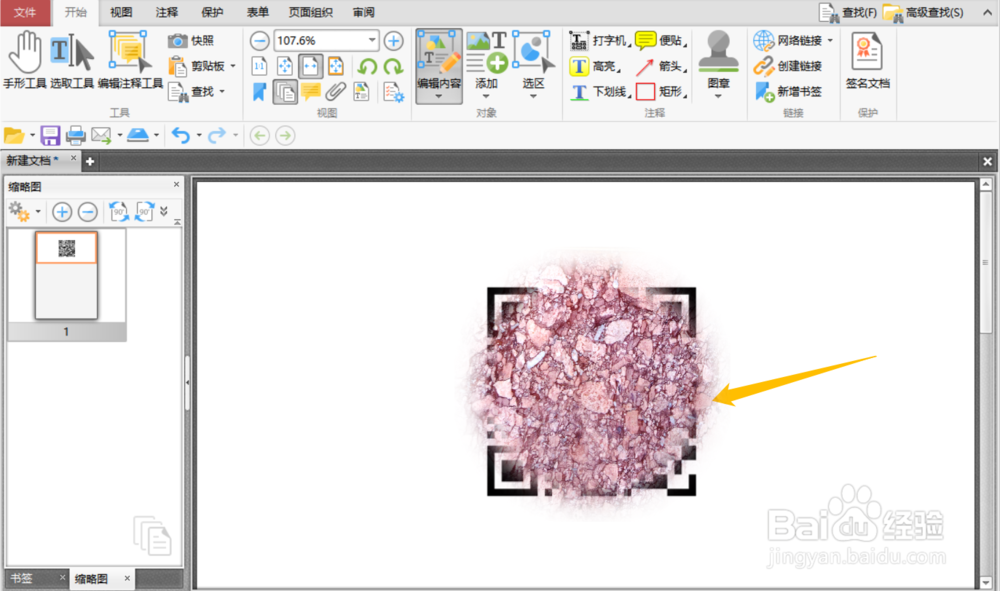Expand the Edit Content (编辑内容) dropdown arrow
Screen dimensions: 1000x591
[x=439, y=96]
